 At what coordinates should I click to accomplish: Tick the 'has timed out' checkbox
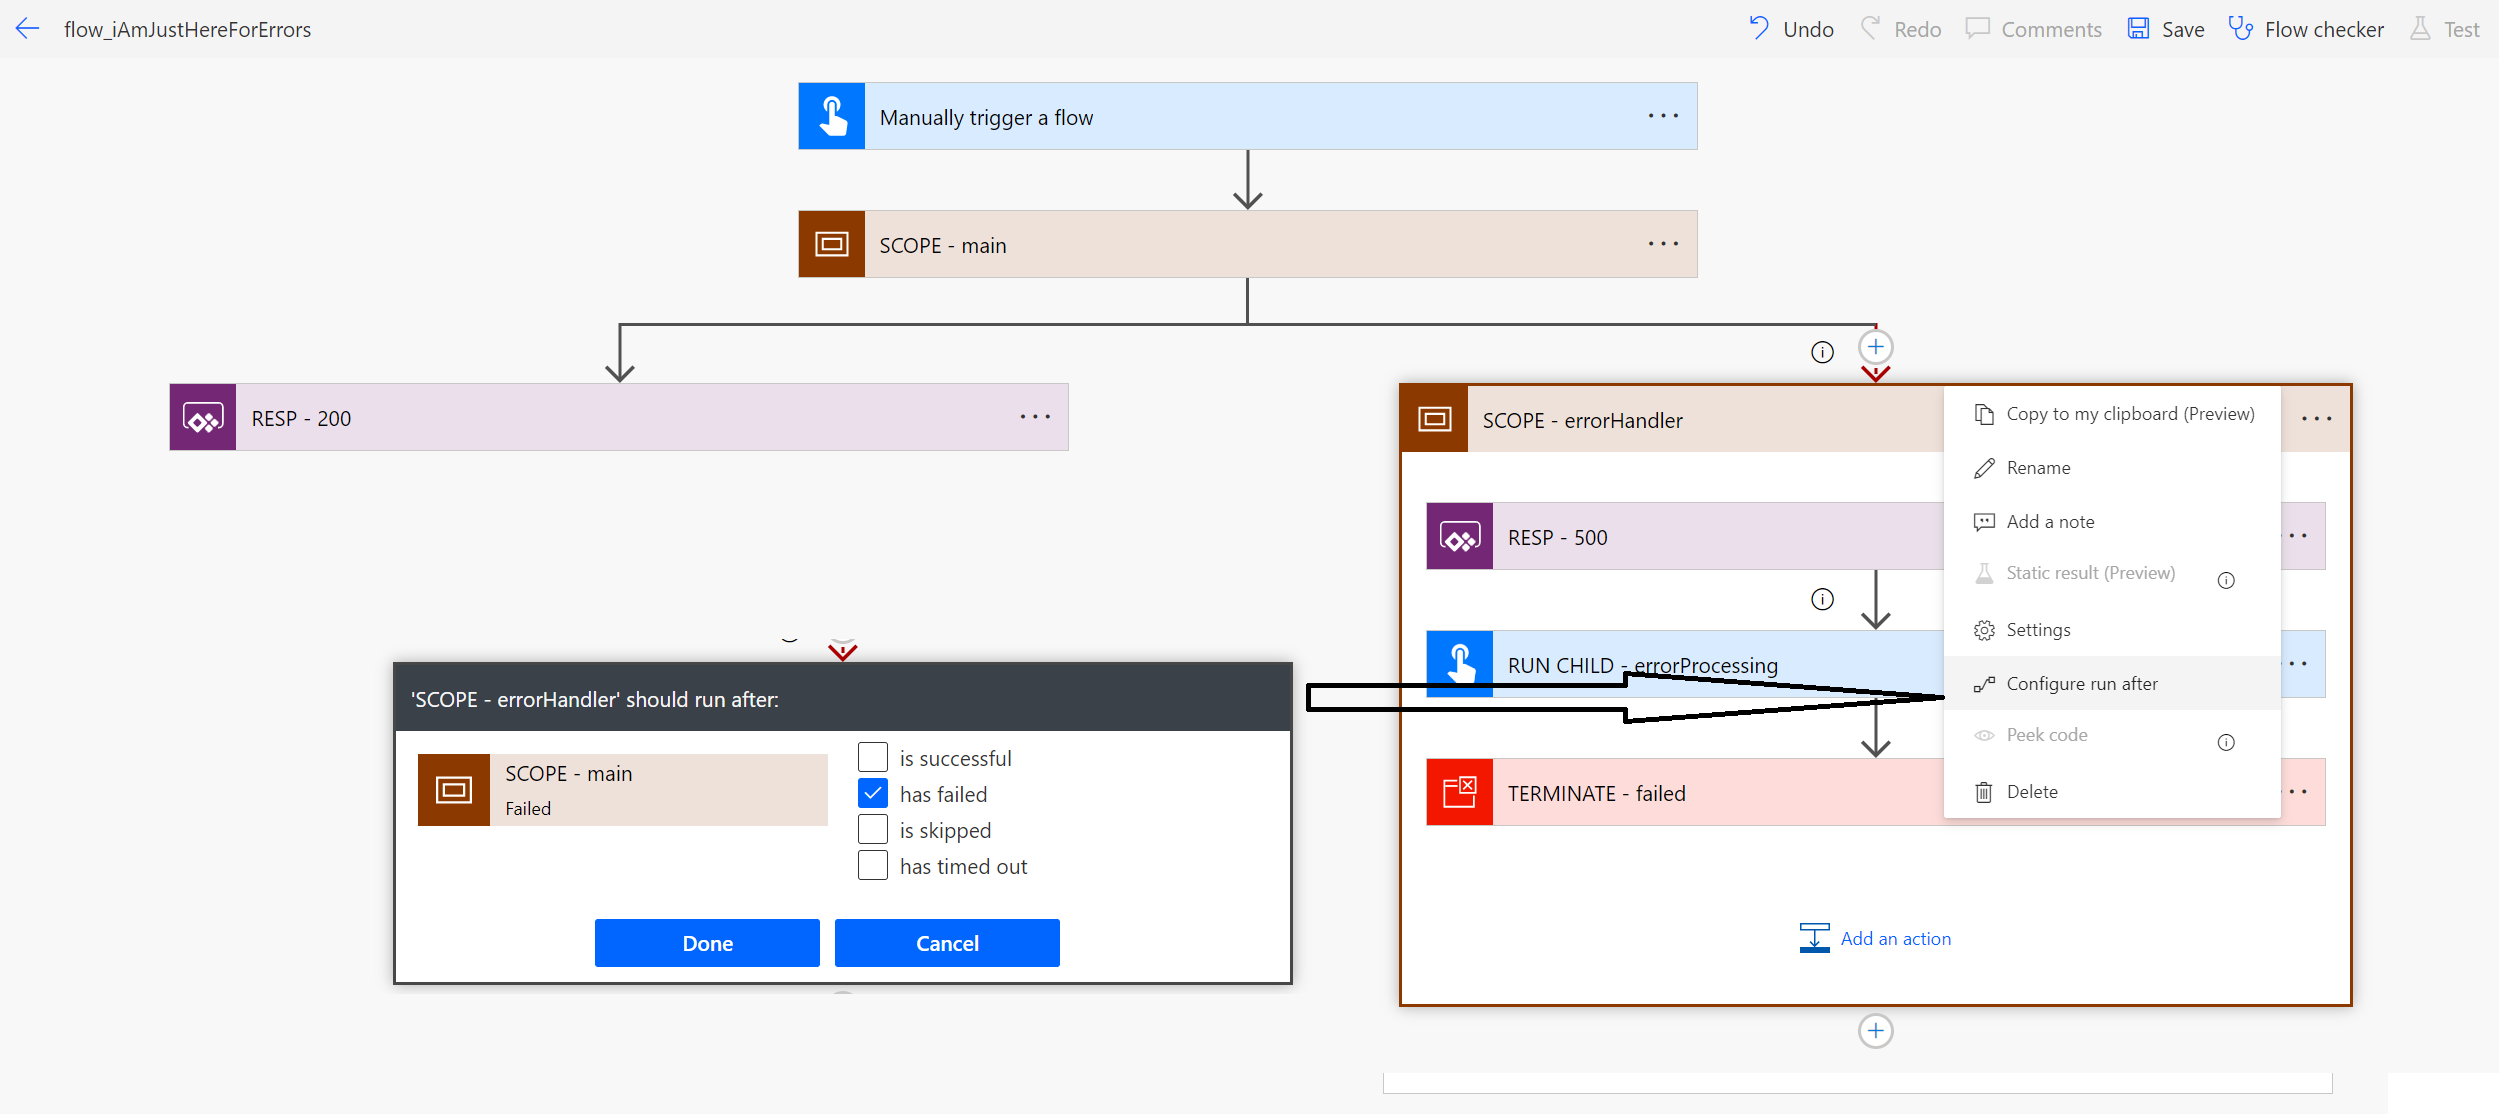click(x=873, y=866)
